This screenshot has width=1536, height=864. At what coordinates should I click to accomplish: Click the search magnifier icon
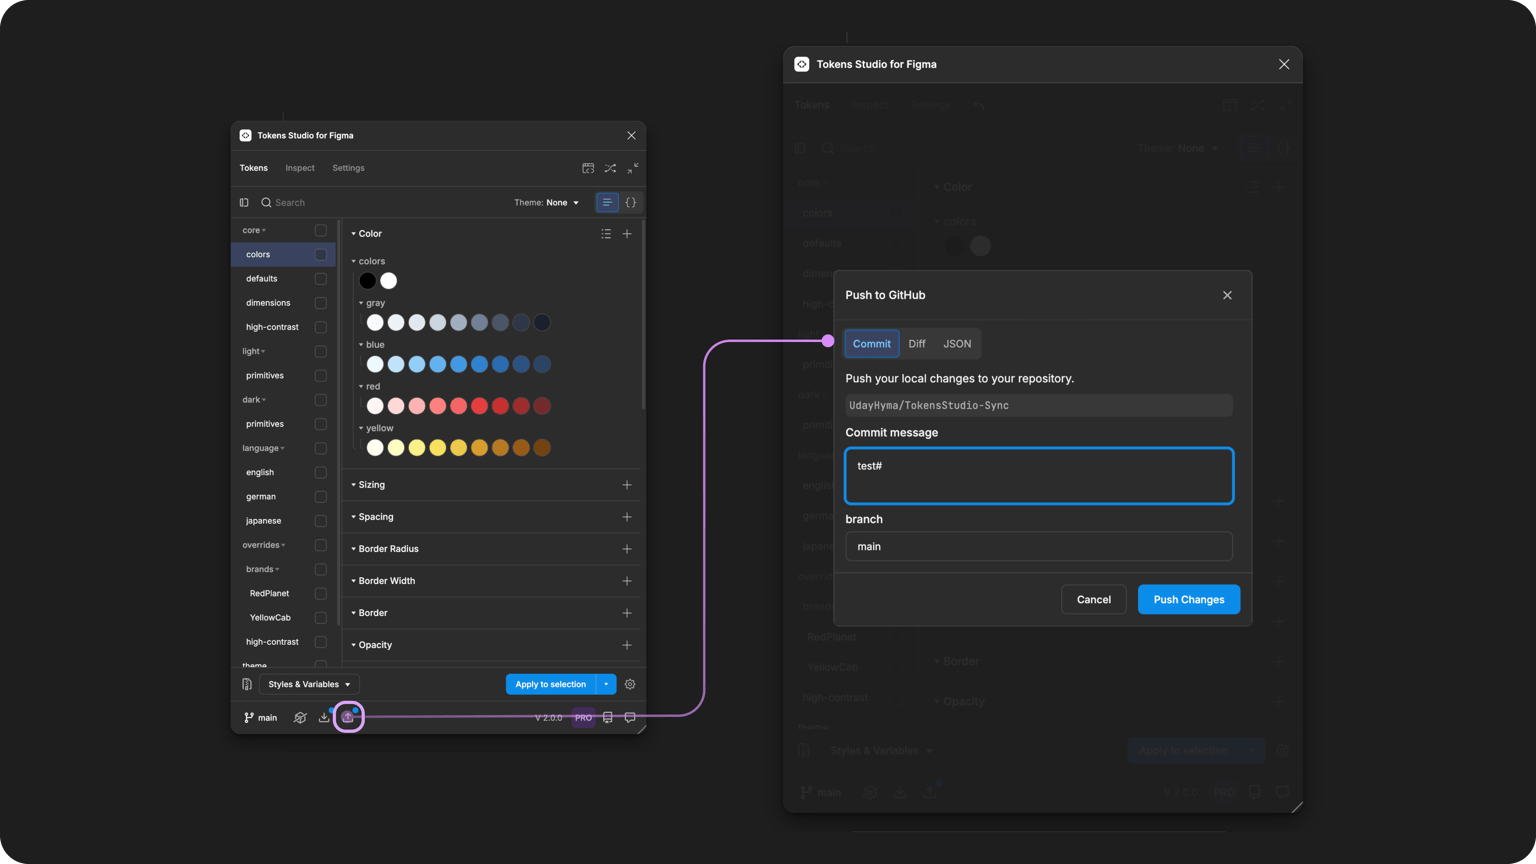click(266, 203)
